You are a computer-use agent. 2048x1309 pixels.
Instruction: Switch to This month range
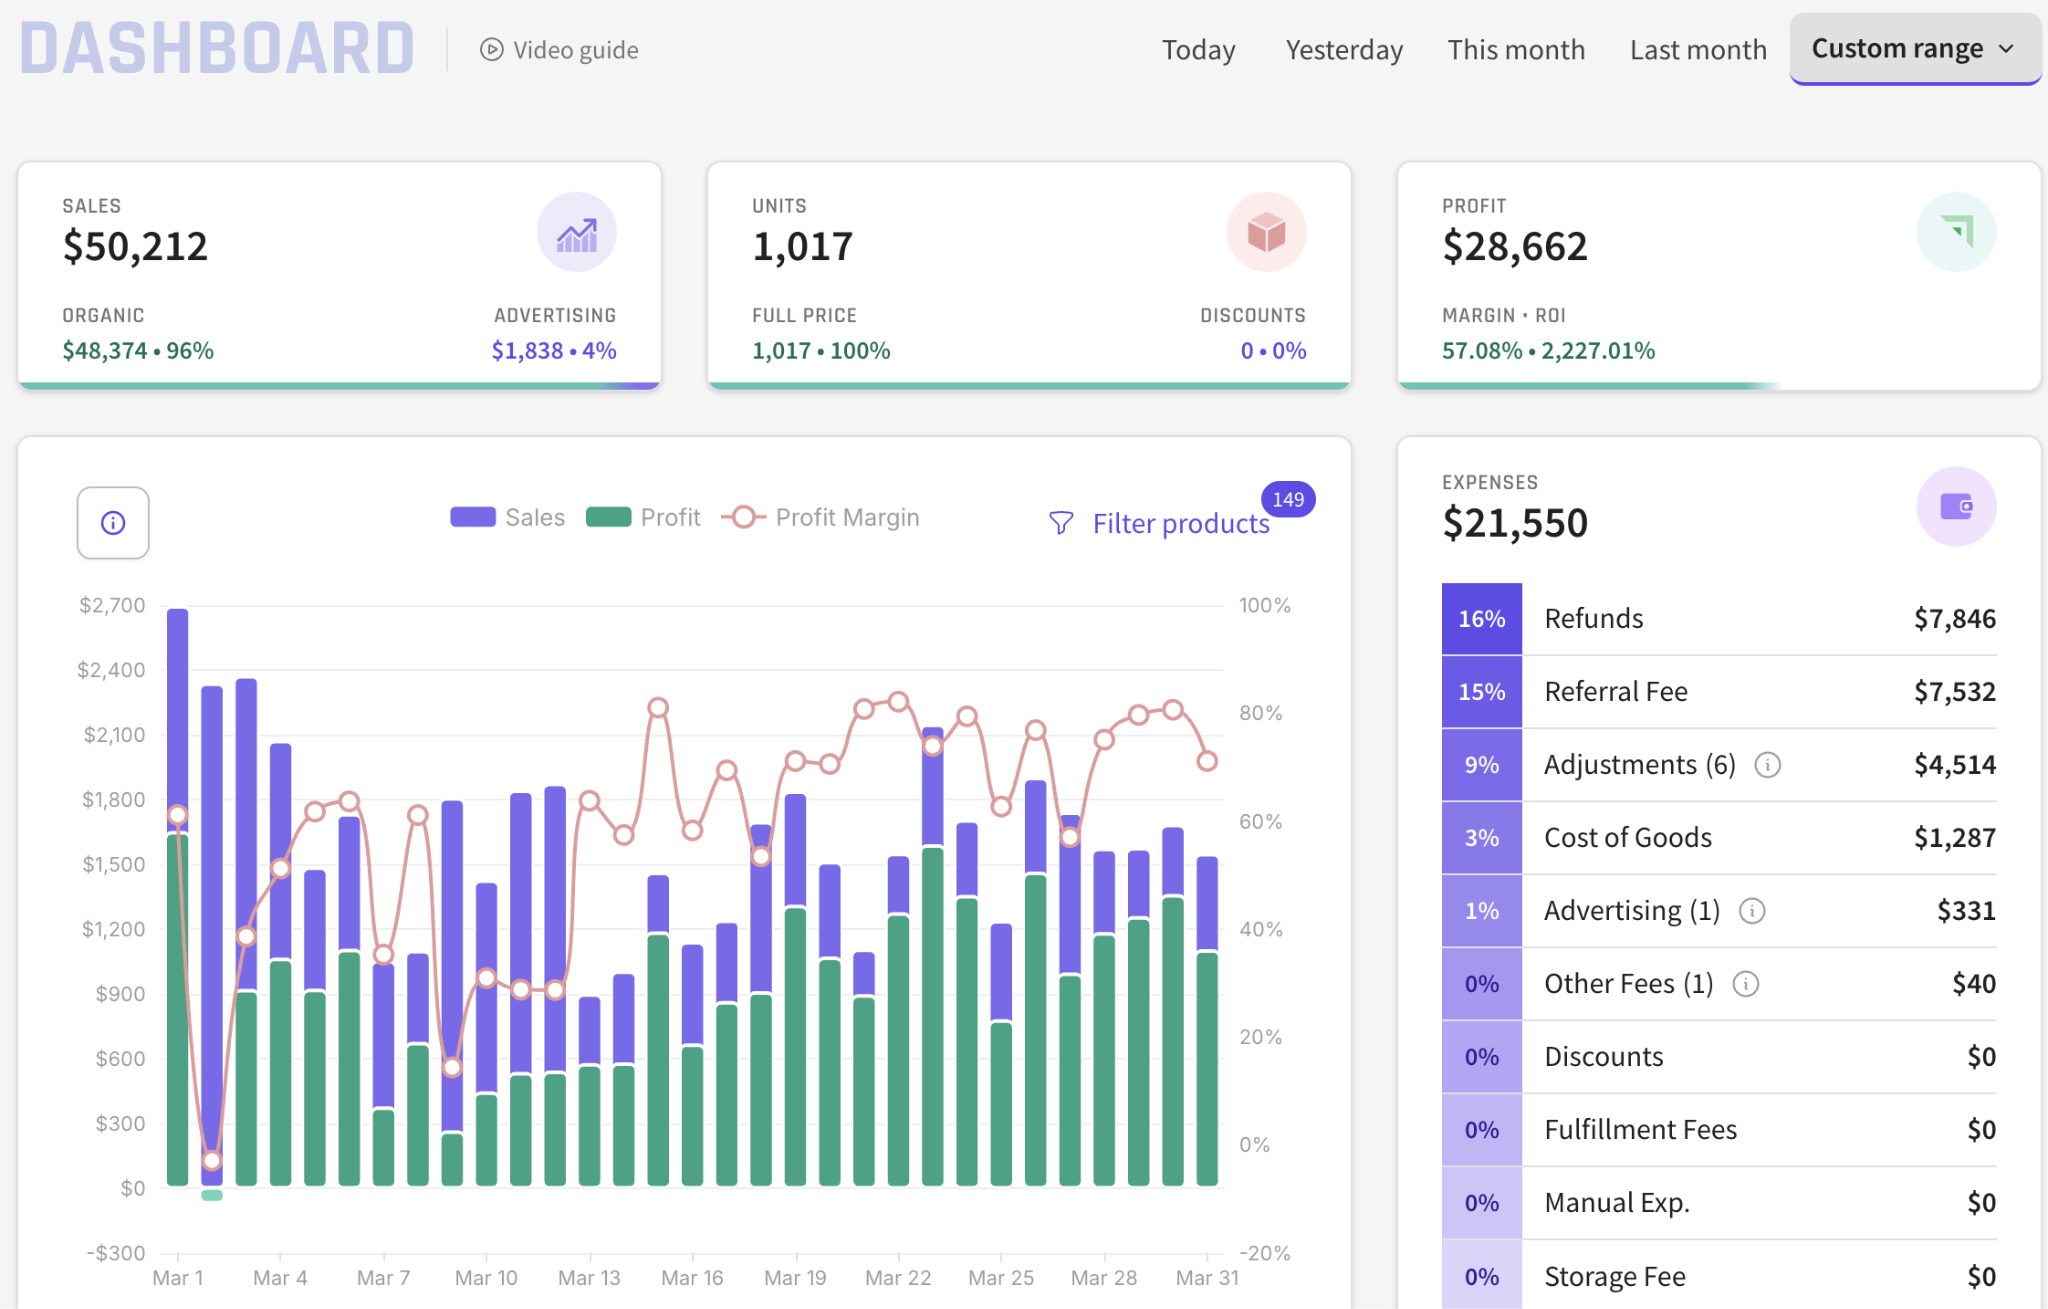1516,50
